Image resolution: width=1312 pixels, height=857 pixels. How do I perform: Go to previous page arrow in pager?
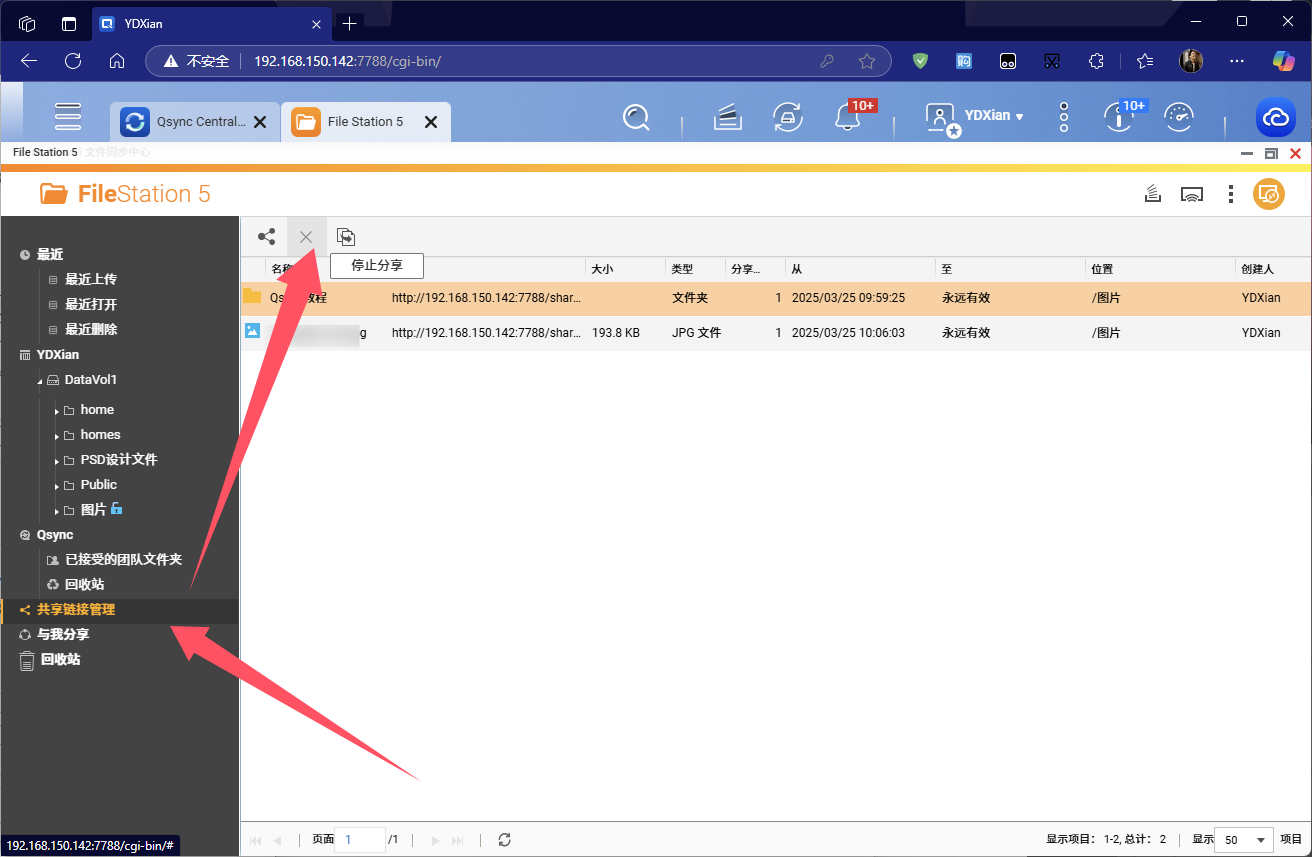[x=278, y=841]
